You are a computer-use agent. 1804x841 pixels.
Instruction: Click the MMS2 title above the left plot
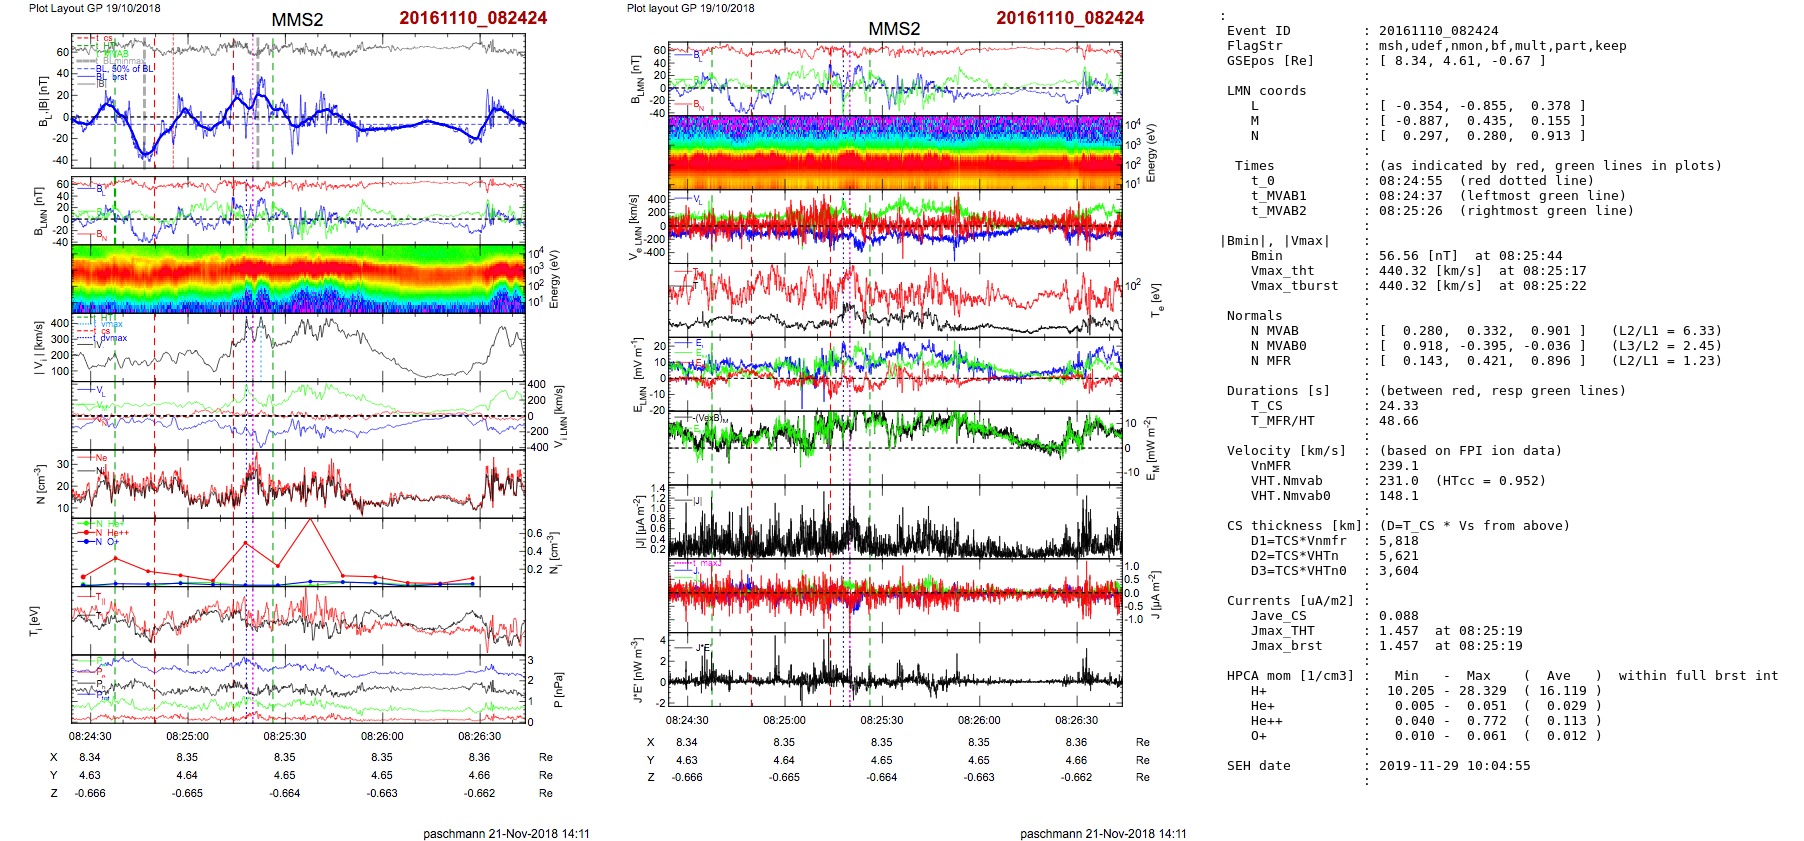pyautogui.click(x=297, y=20)
